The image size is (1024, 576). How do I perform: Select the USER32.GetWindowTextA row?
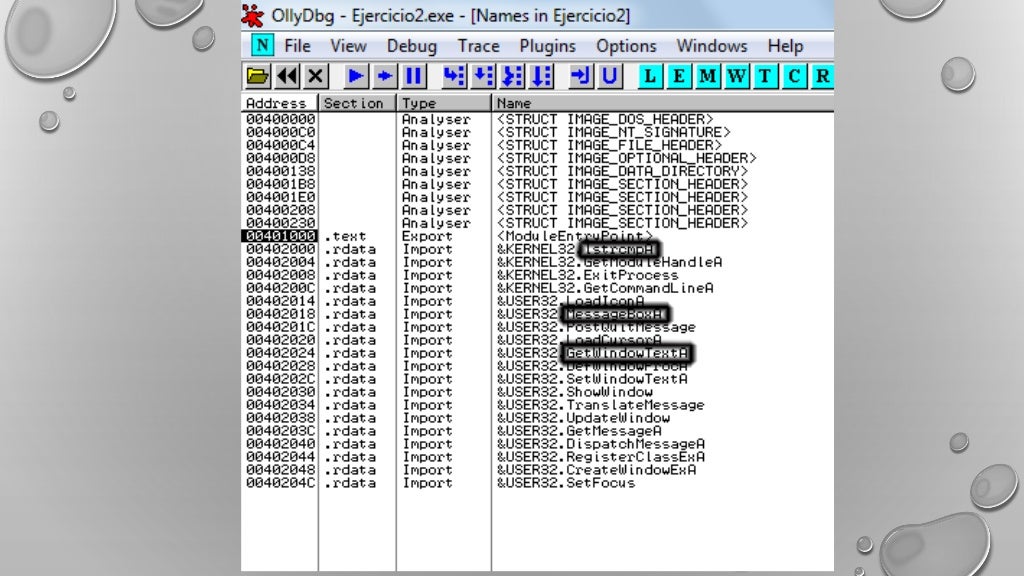(x=537, y=353)
